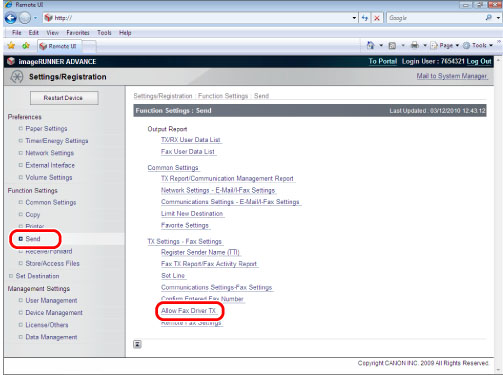Click the Restart Device button
This screenshot has width=503, height=375.
64,98
